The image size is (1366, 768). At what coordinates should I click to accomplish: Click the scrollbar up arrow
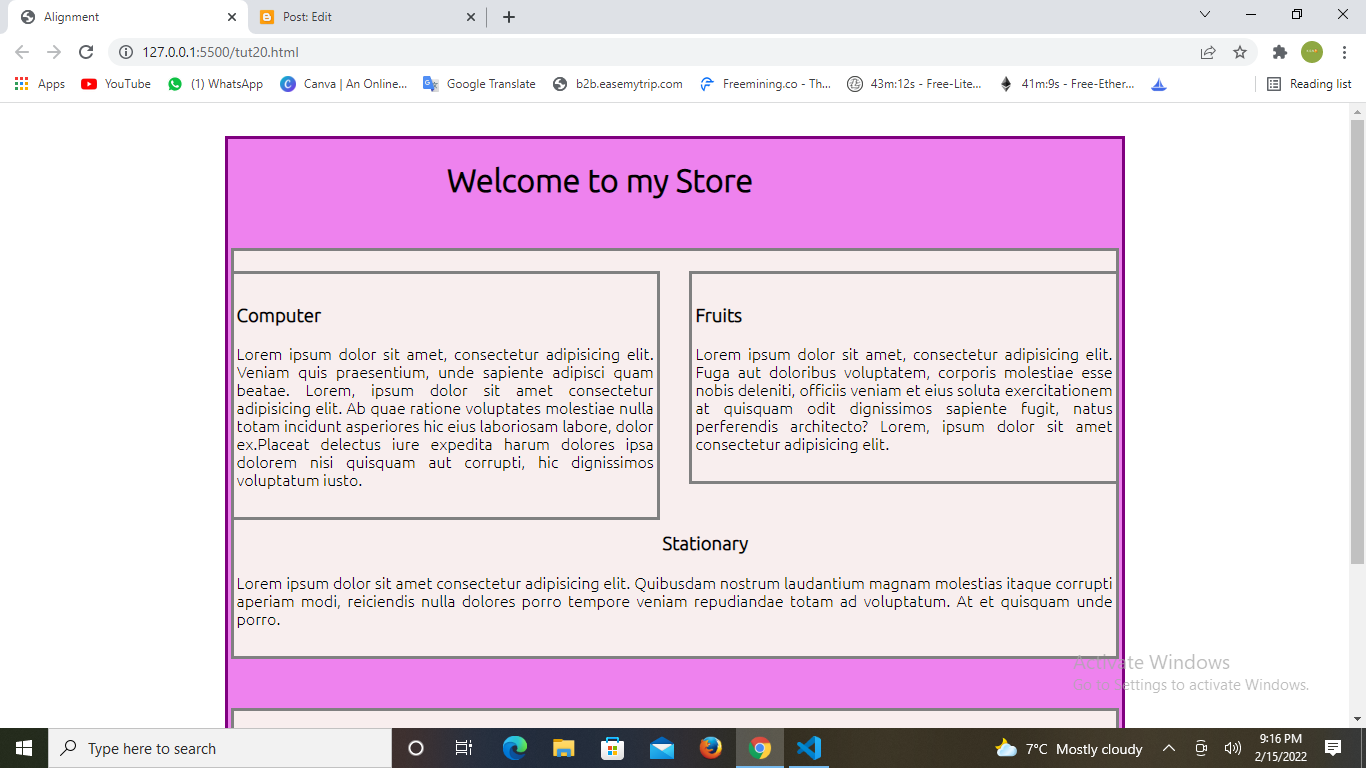point(1357,111)
